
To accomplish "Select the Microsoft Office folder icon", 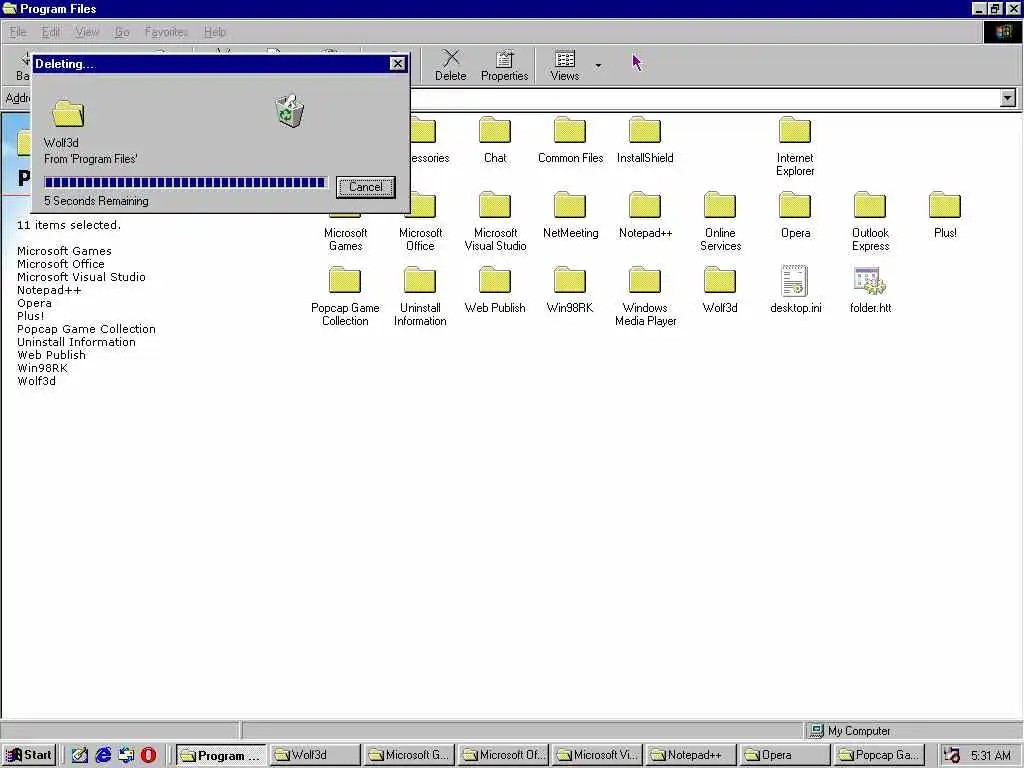I will [420, 206].
